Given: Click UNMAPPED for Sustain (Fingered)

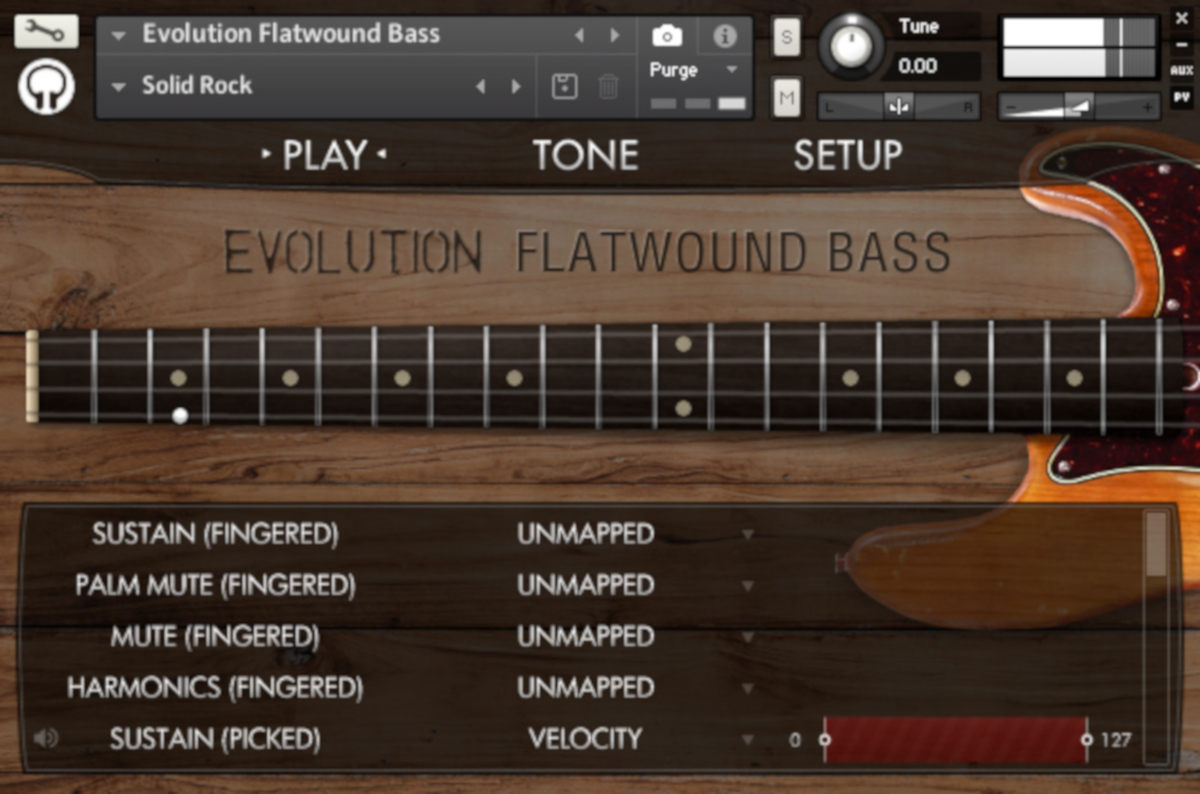Looking at the screenshot, I should click(585, 534).
